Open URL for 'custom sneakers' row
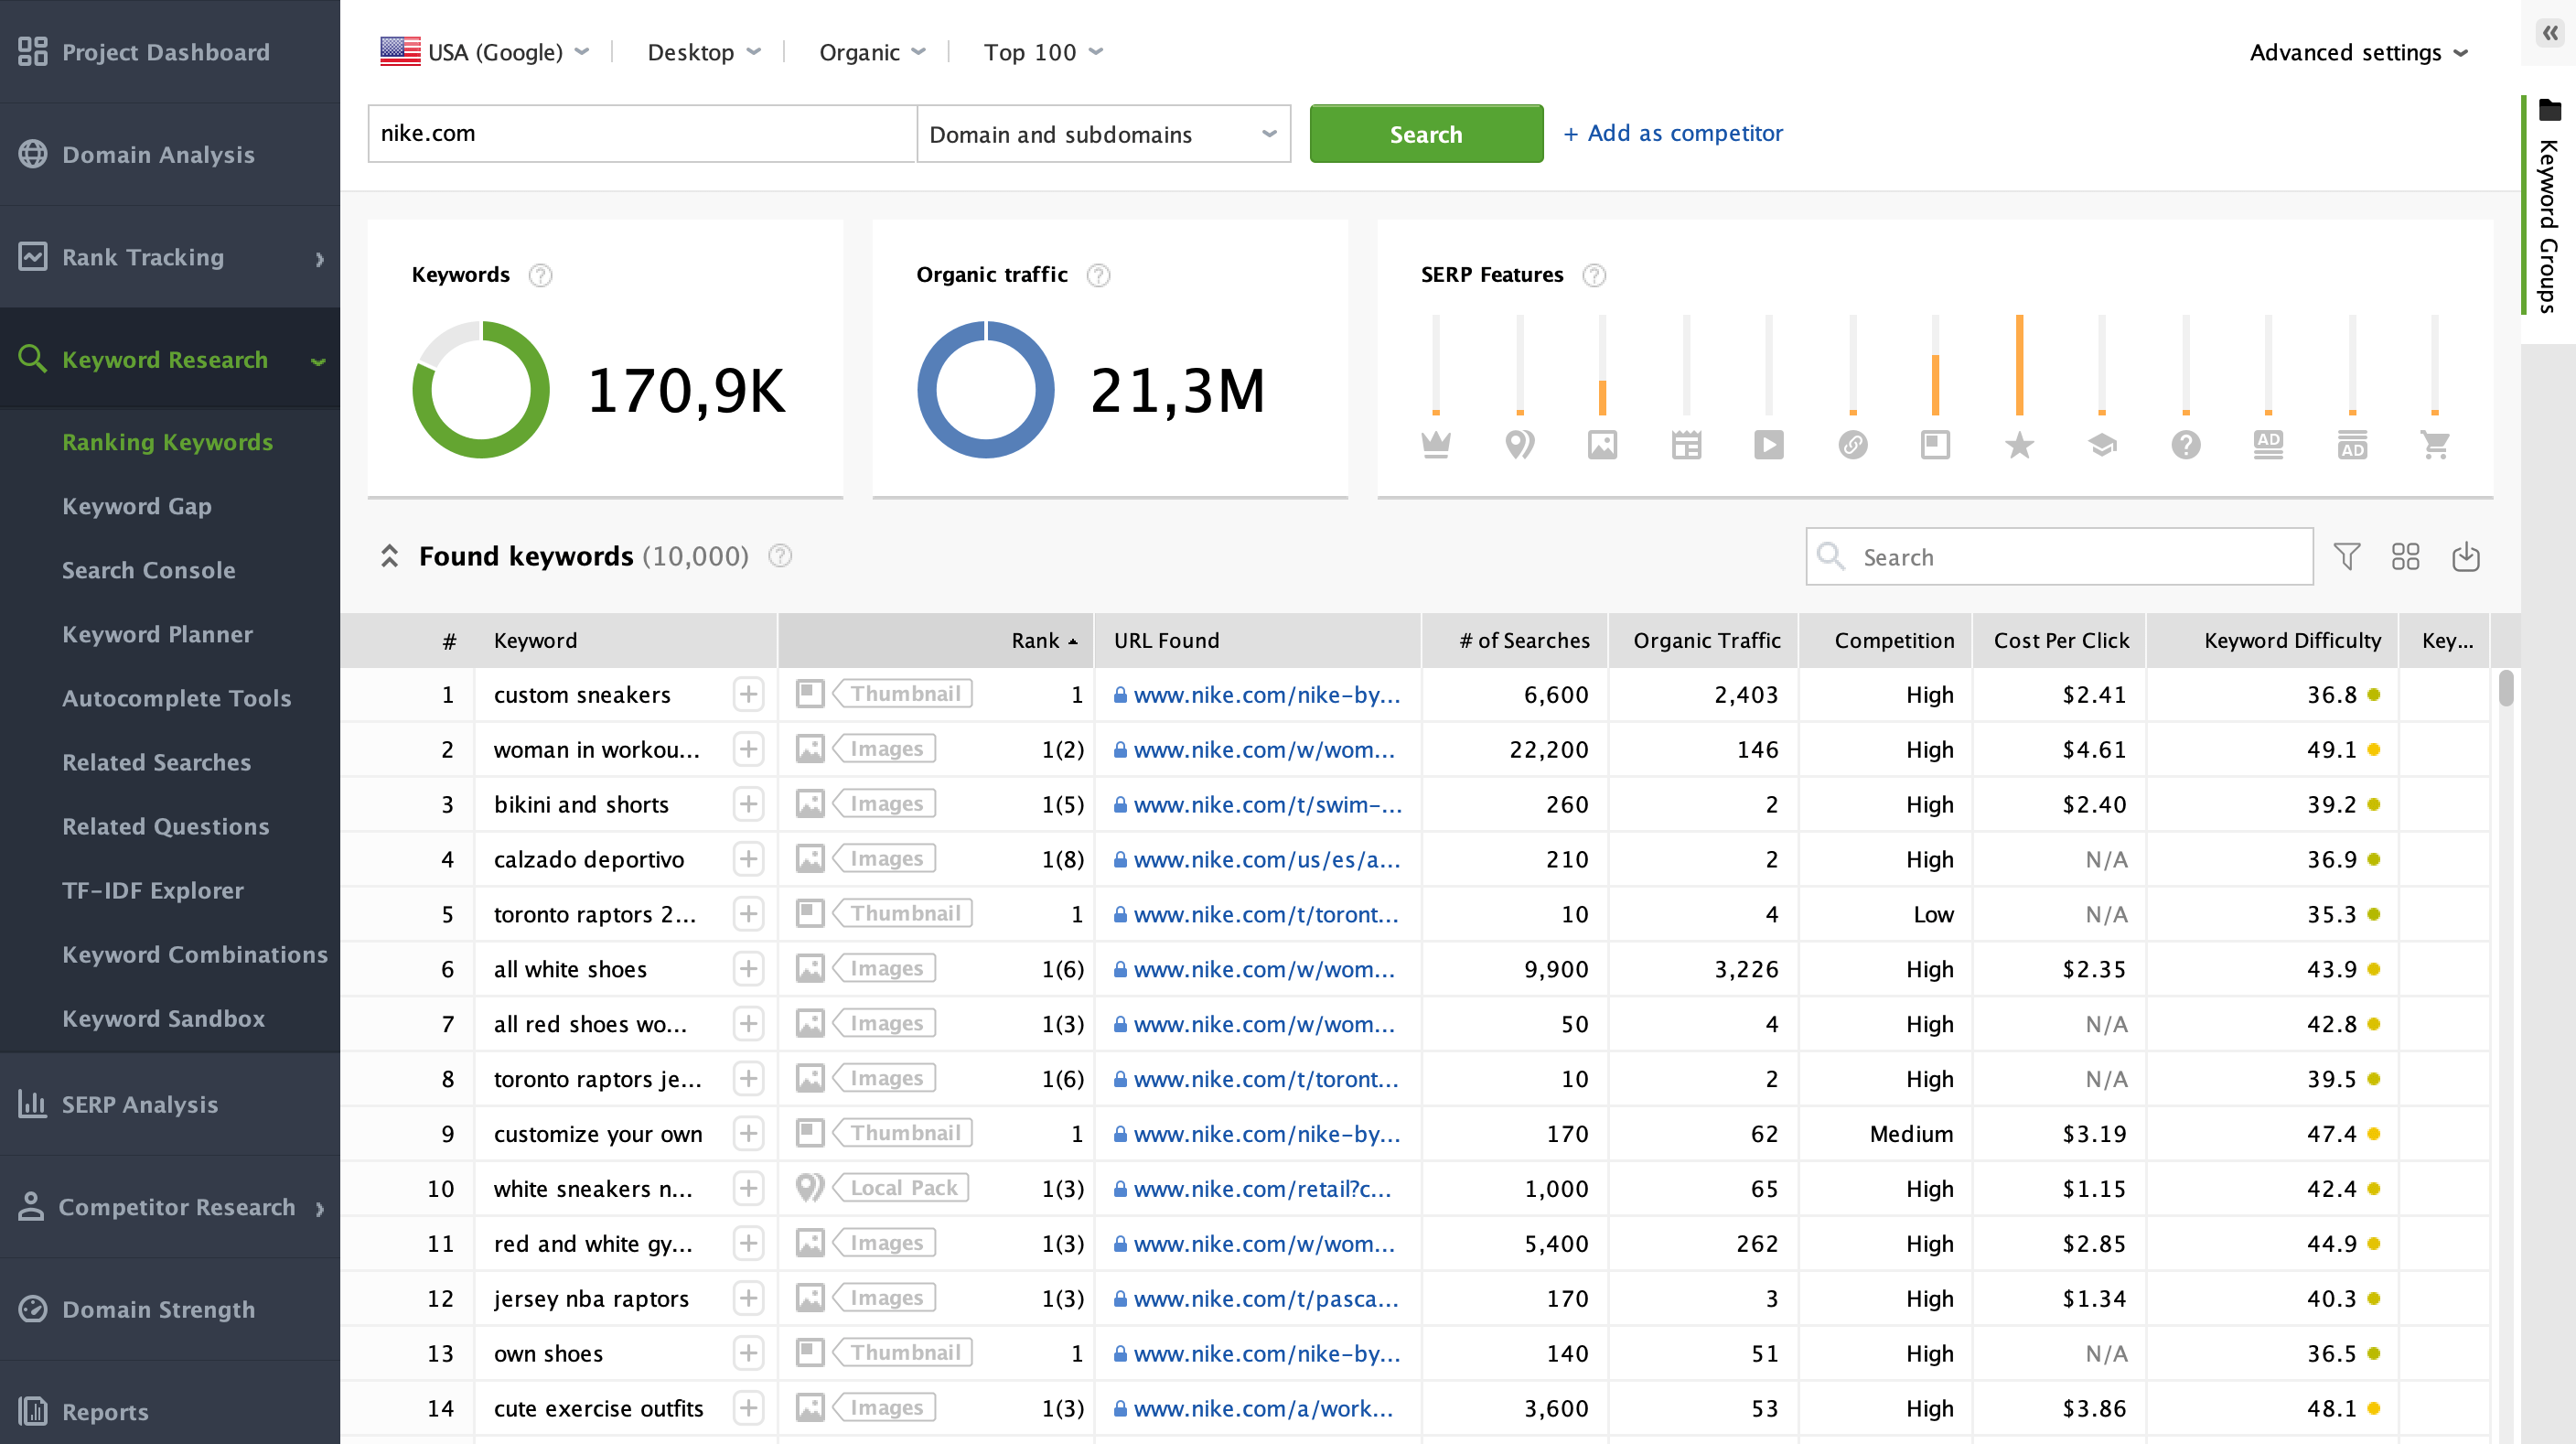The width and height of the screenshot is (2576, 1444). click(1266, 695)
